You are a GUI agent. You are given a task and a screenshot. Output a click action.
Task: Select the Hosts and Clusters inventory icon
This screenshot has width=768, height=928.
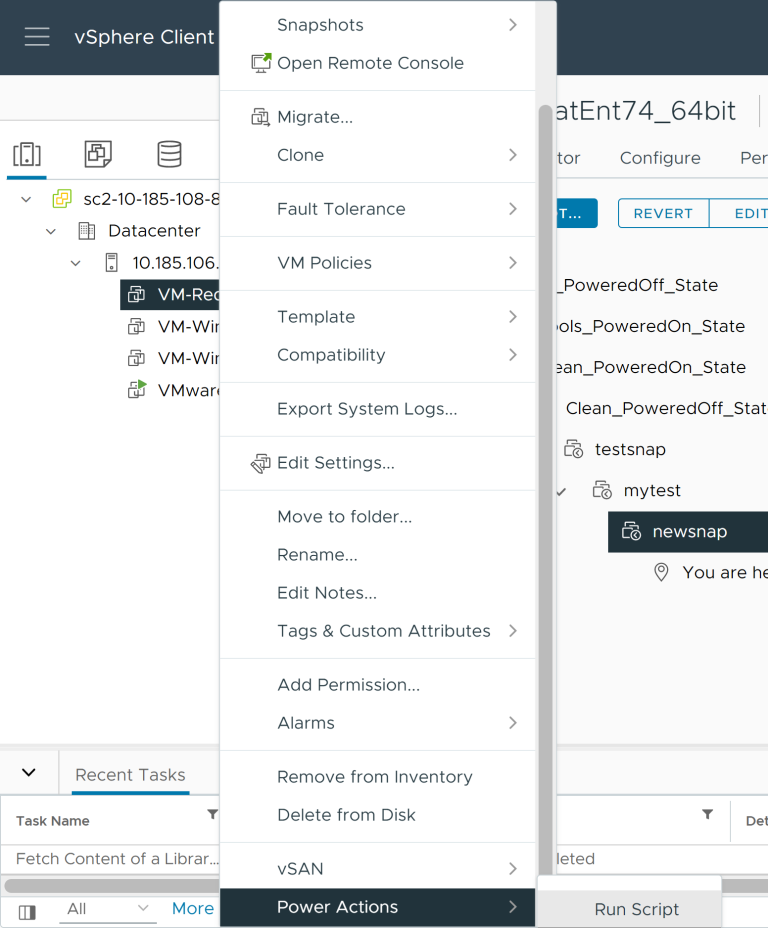click(x=27, y=154)
